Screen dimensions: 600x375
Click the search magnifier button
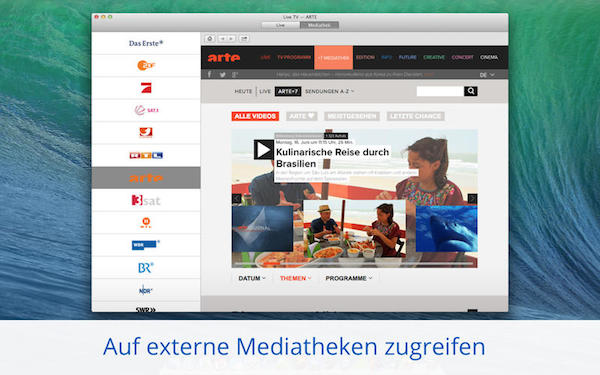click(x=471, y=91)
